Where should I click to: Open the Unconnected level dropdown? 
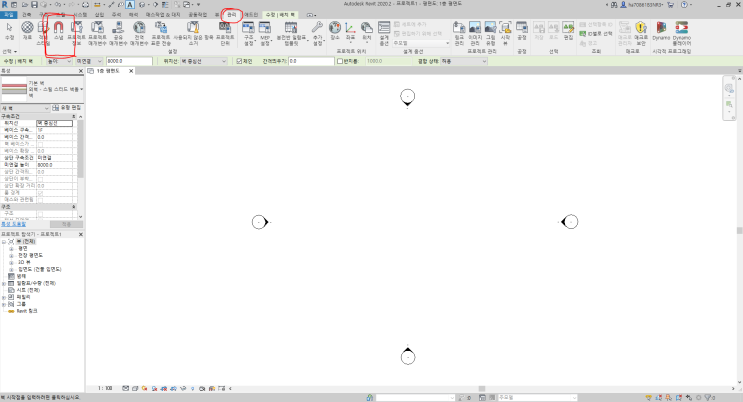click(89, 61)
